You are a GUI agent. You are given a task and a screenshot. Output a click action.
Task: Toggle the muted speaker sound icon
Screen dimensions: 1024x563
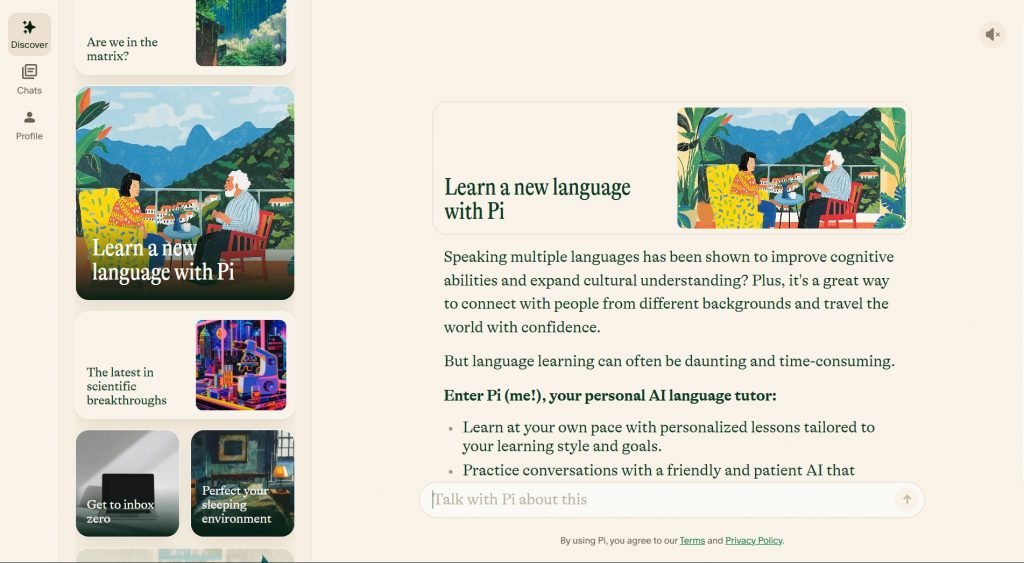(x=992, y=34)
